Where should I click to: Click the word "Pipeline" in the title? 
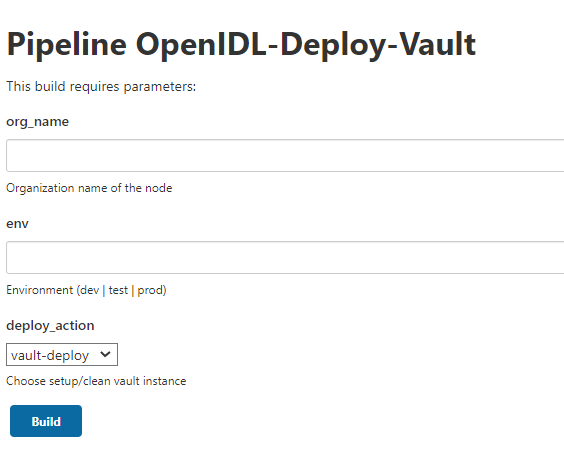tap(67, 45)
